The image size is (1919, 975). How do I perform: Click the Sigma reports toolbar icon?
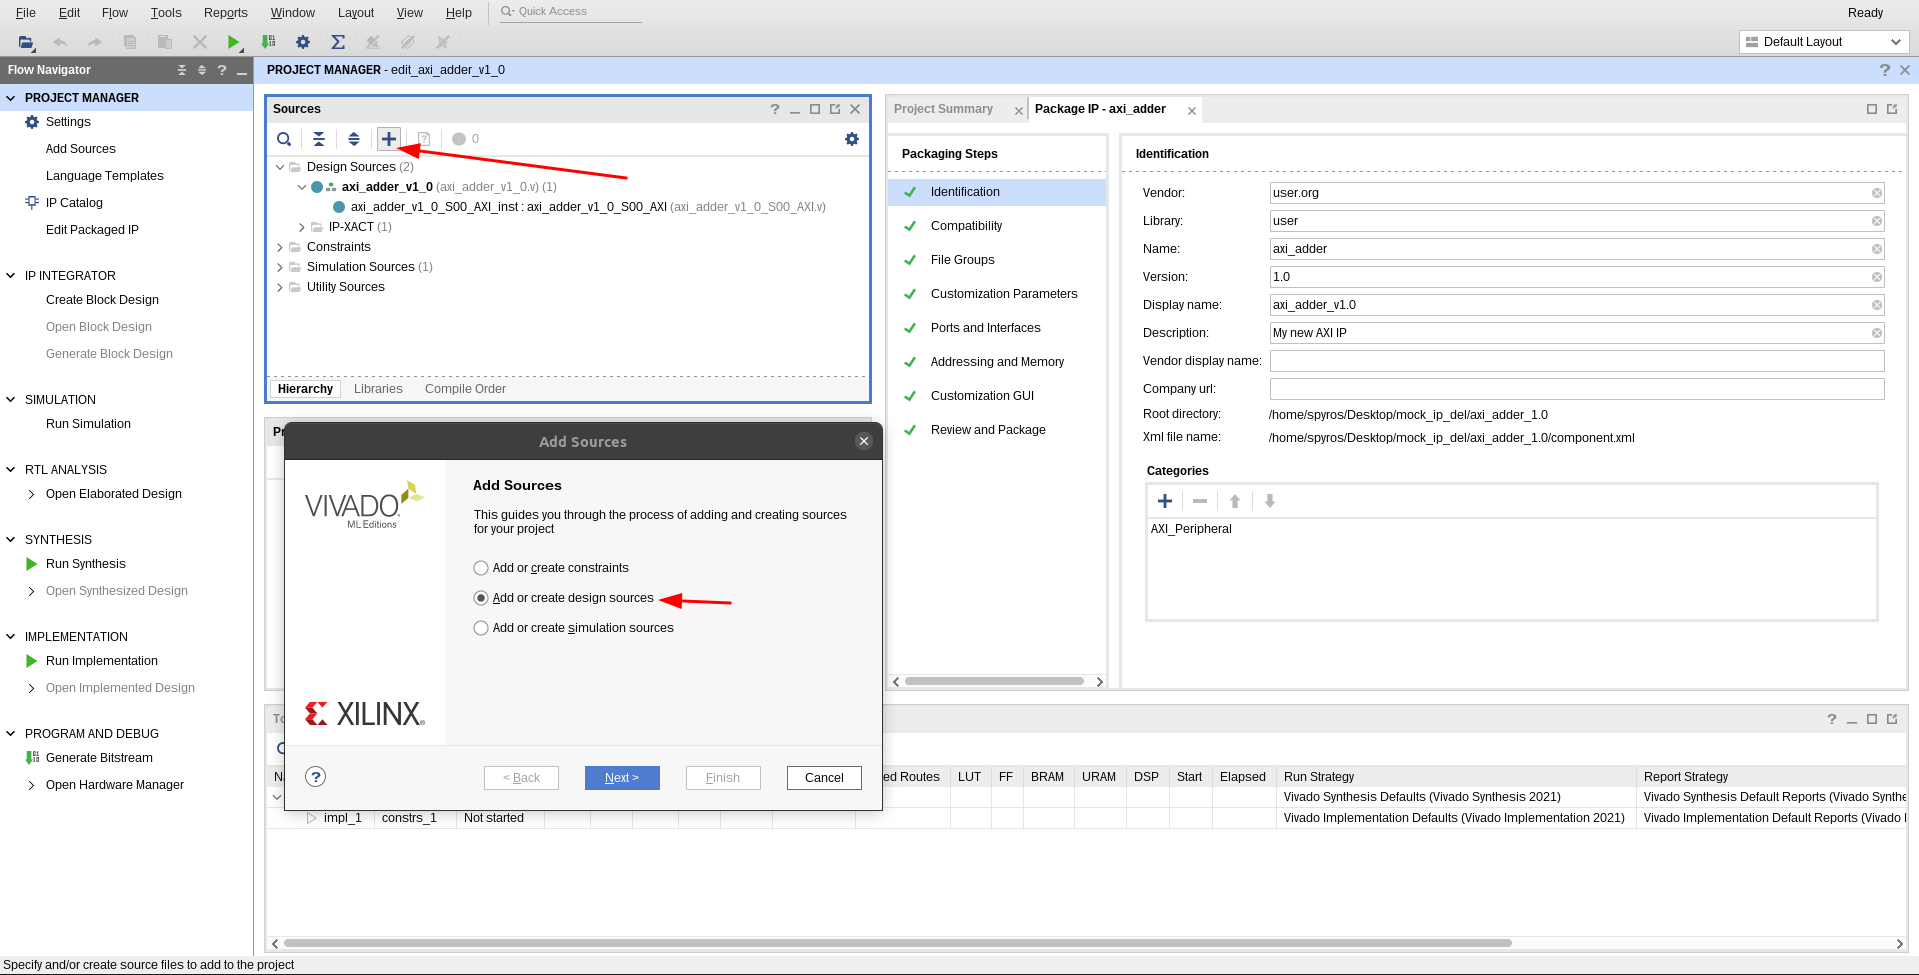[x=338, y=42]
